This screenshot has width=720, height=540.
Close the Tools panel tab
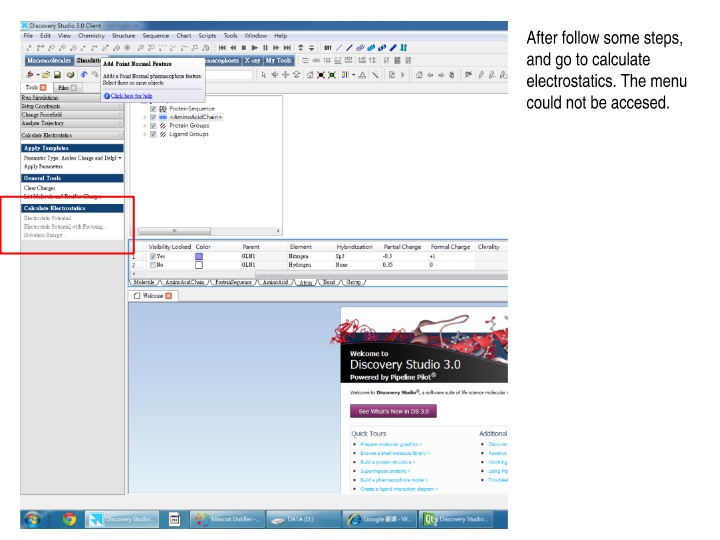coord(43,87)
